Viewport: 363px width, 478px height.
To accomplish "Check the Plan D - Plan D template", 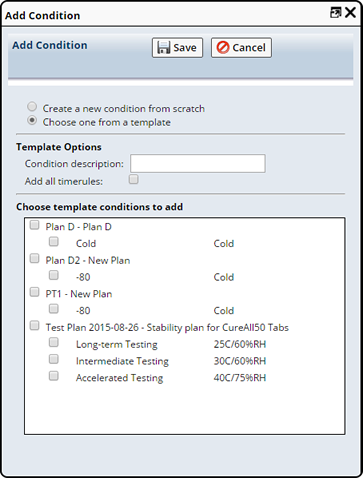I will click(34, 225).
